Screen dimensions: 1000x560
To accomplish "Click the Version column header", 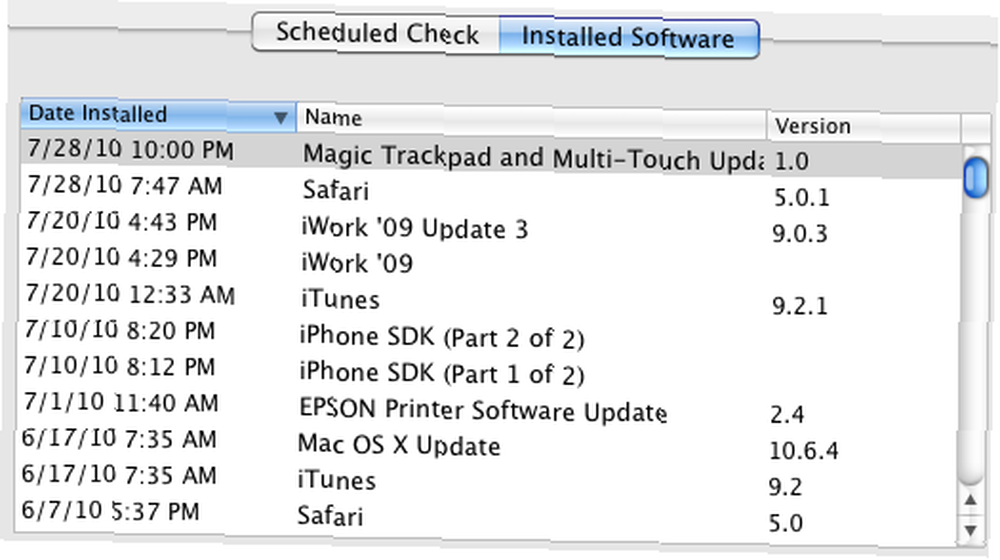I will pyautogui.click(x=864, y=127).
